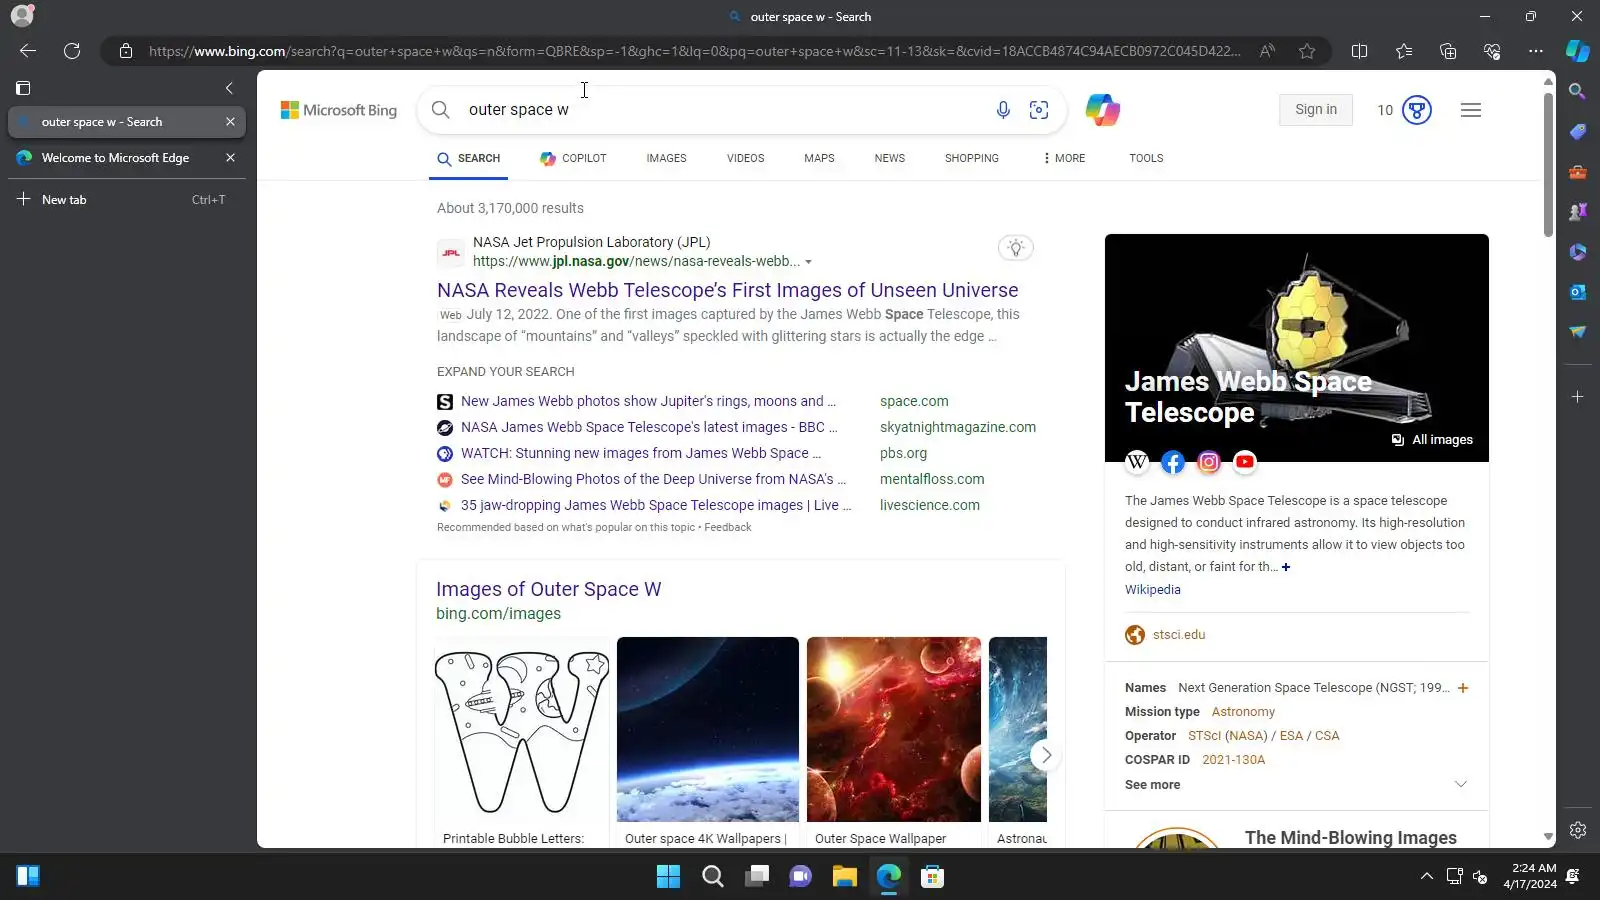Switch to the NEWS tab
Viewport: 1600px width, 900px height.
889,158
